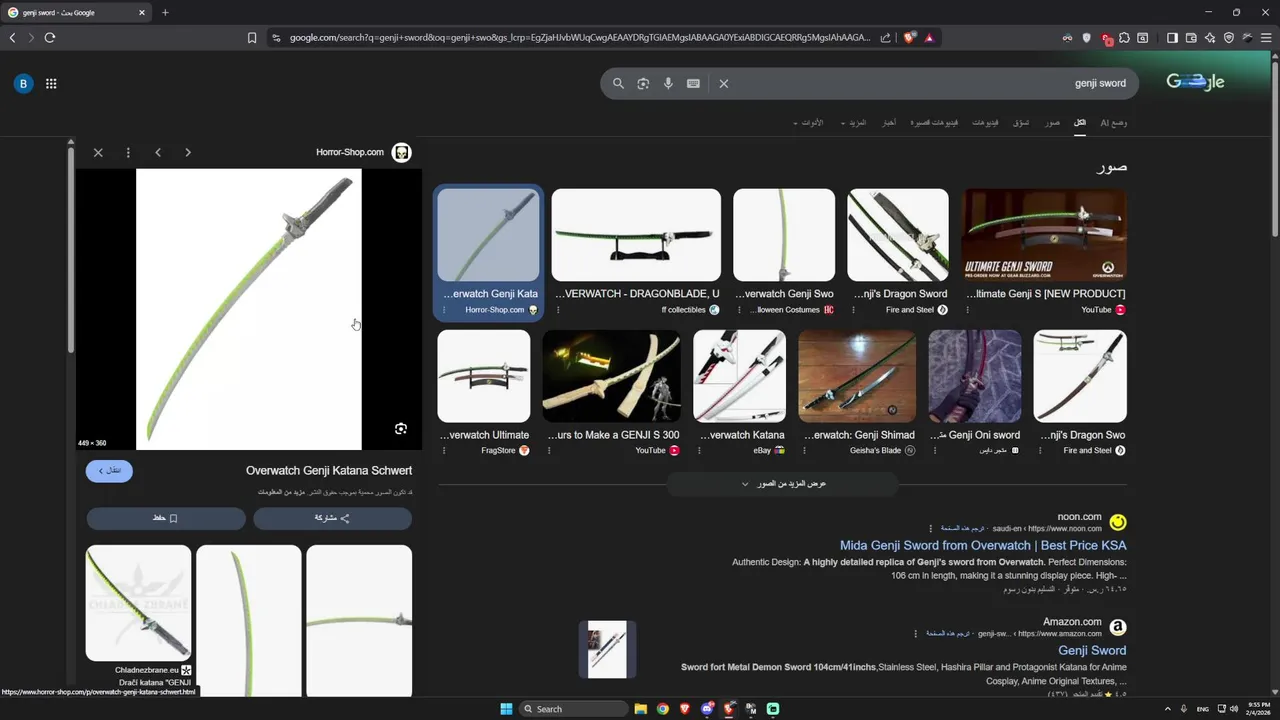Select the All results tab (الكل)

(1080, 123)
